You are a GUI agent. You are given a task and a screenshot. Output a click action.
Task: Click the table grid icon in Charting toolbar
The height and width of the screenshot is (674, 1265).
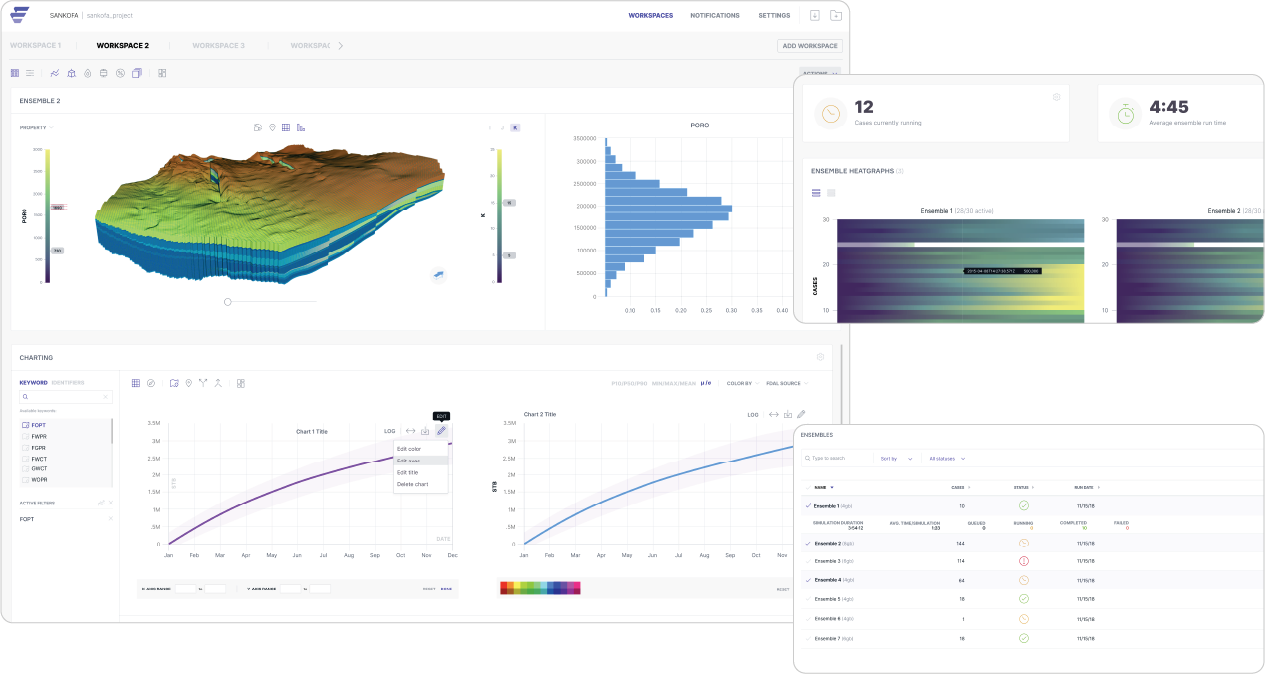point(136,383)
